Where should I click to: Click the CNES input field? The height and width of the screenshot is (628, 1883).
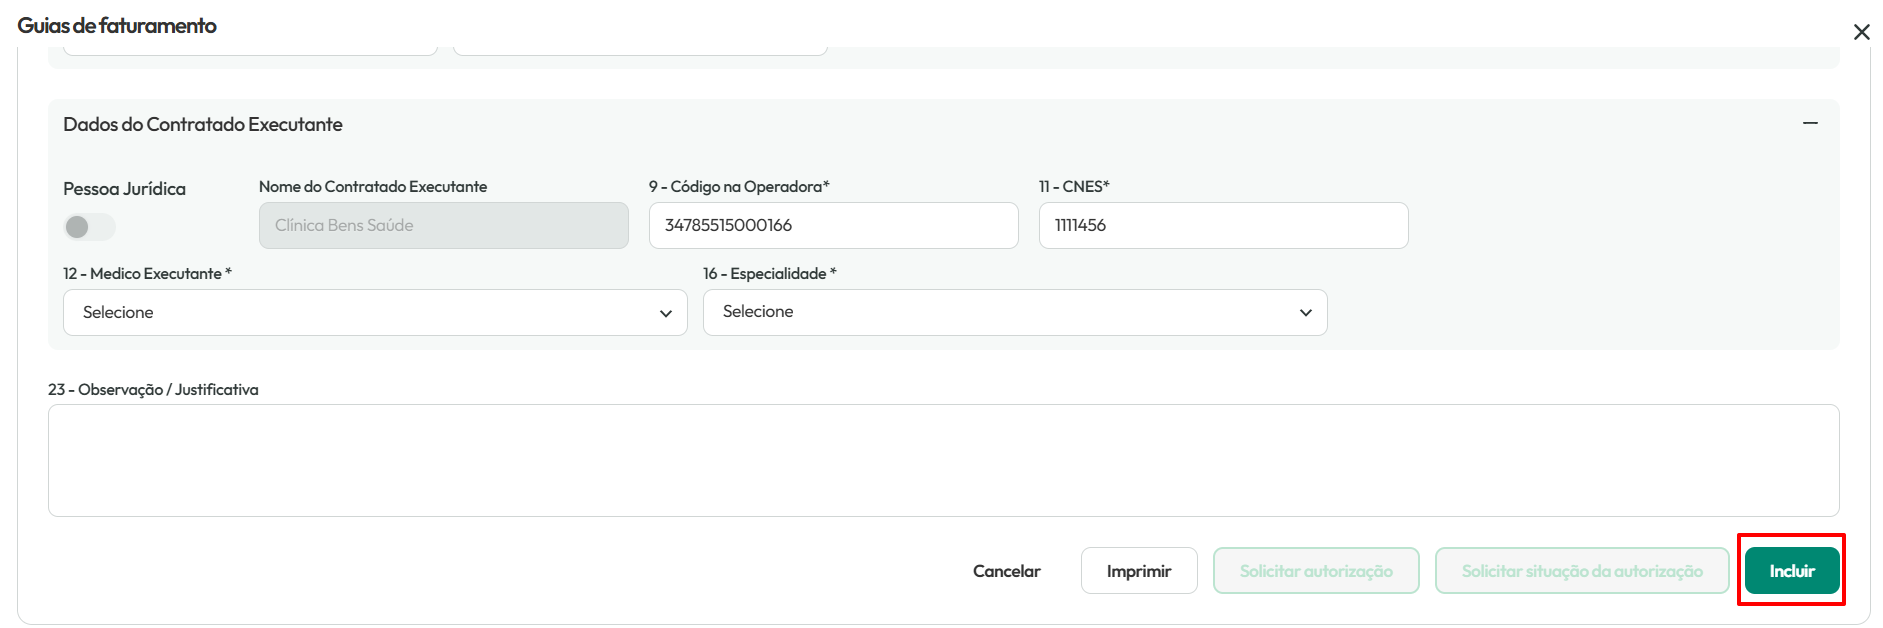click(x=1224, y=226)
